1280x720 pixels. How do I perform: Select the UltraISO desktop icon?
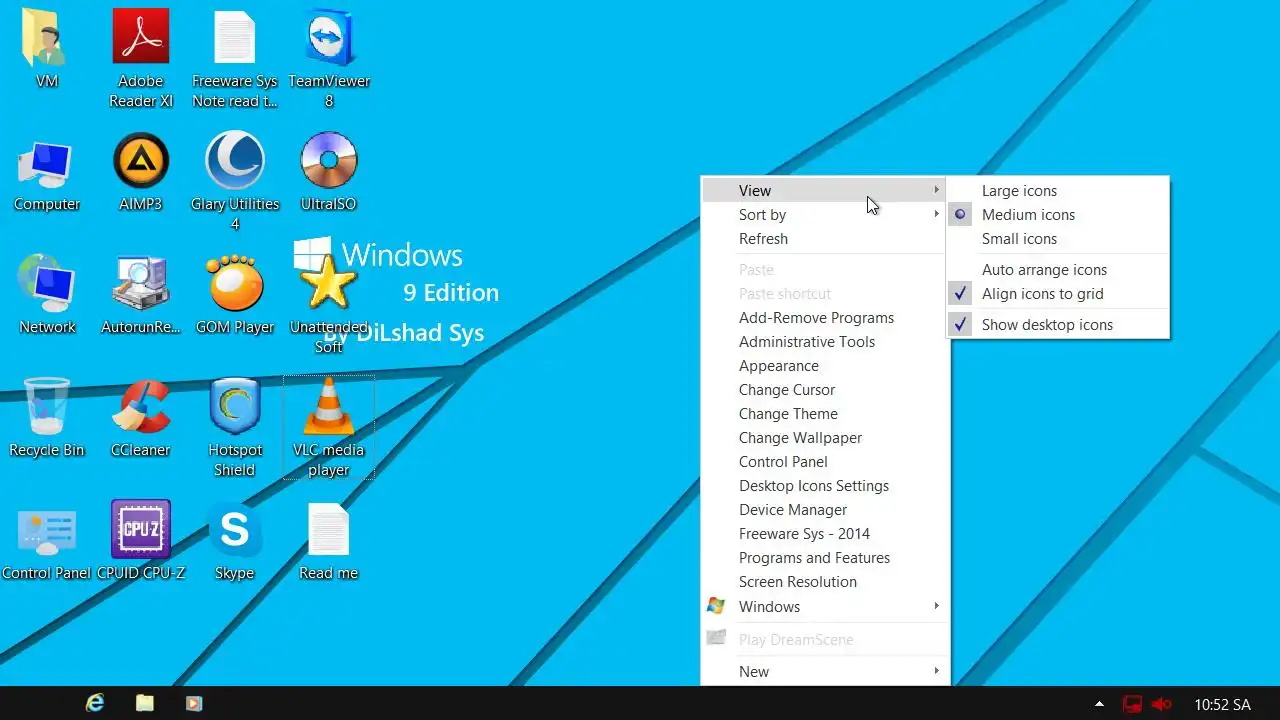point(329,172)
